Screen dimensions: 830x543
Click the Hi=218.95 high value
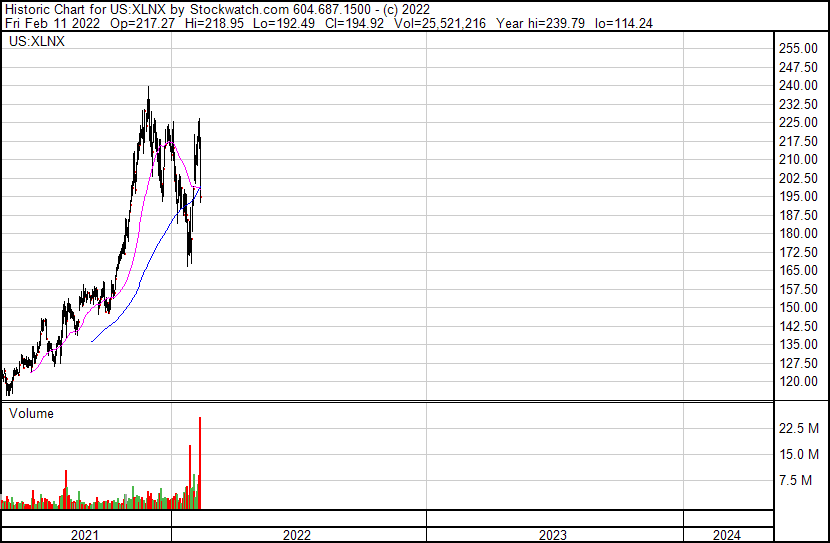tap(214, 23)
